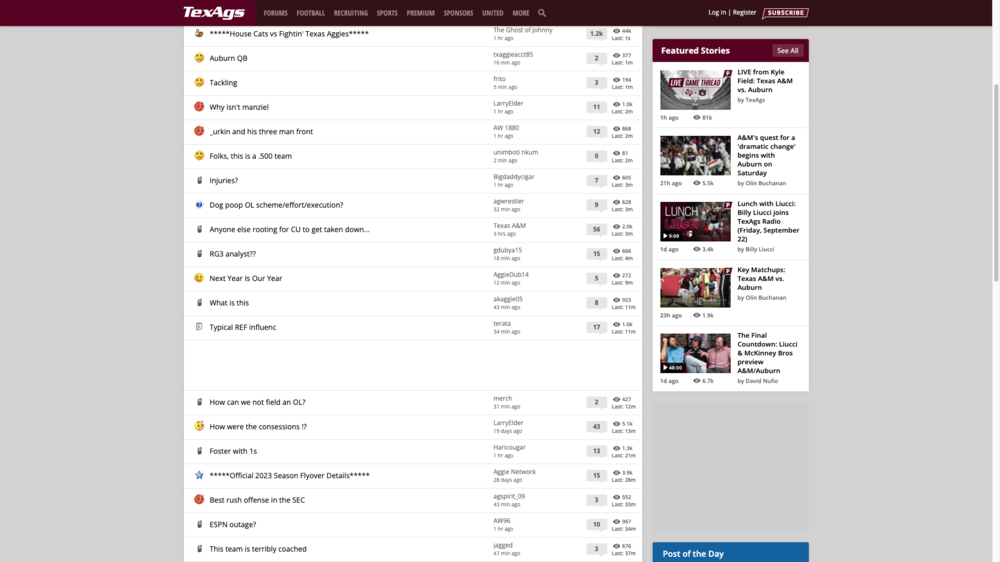
Task: Open user profile LarryElder on manziel thread
Action: click(508, 103)
